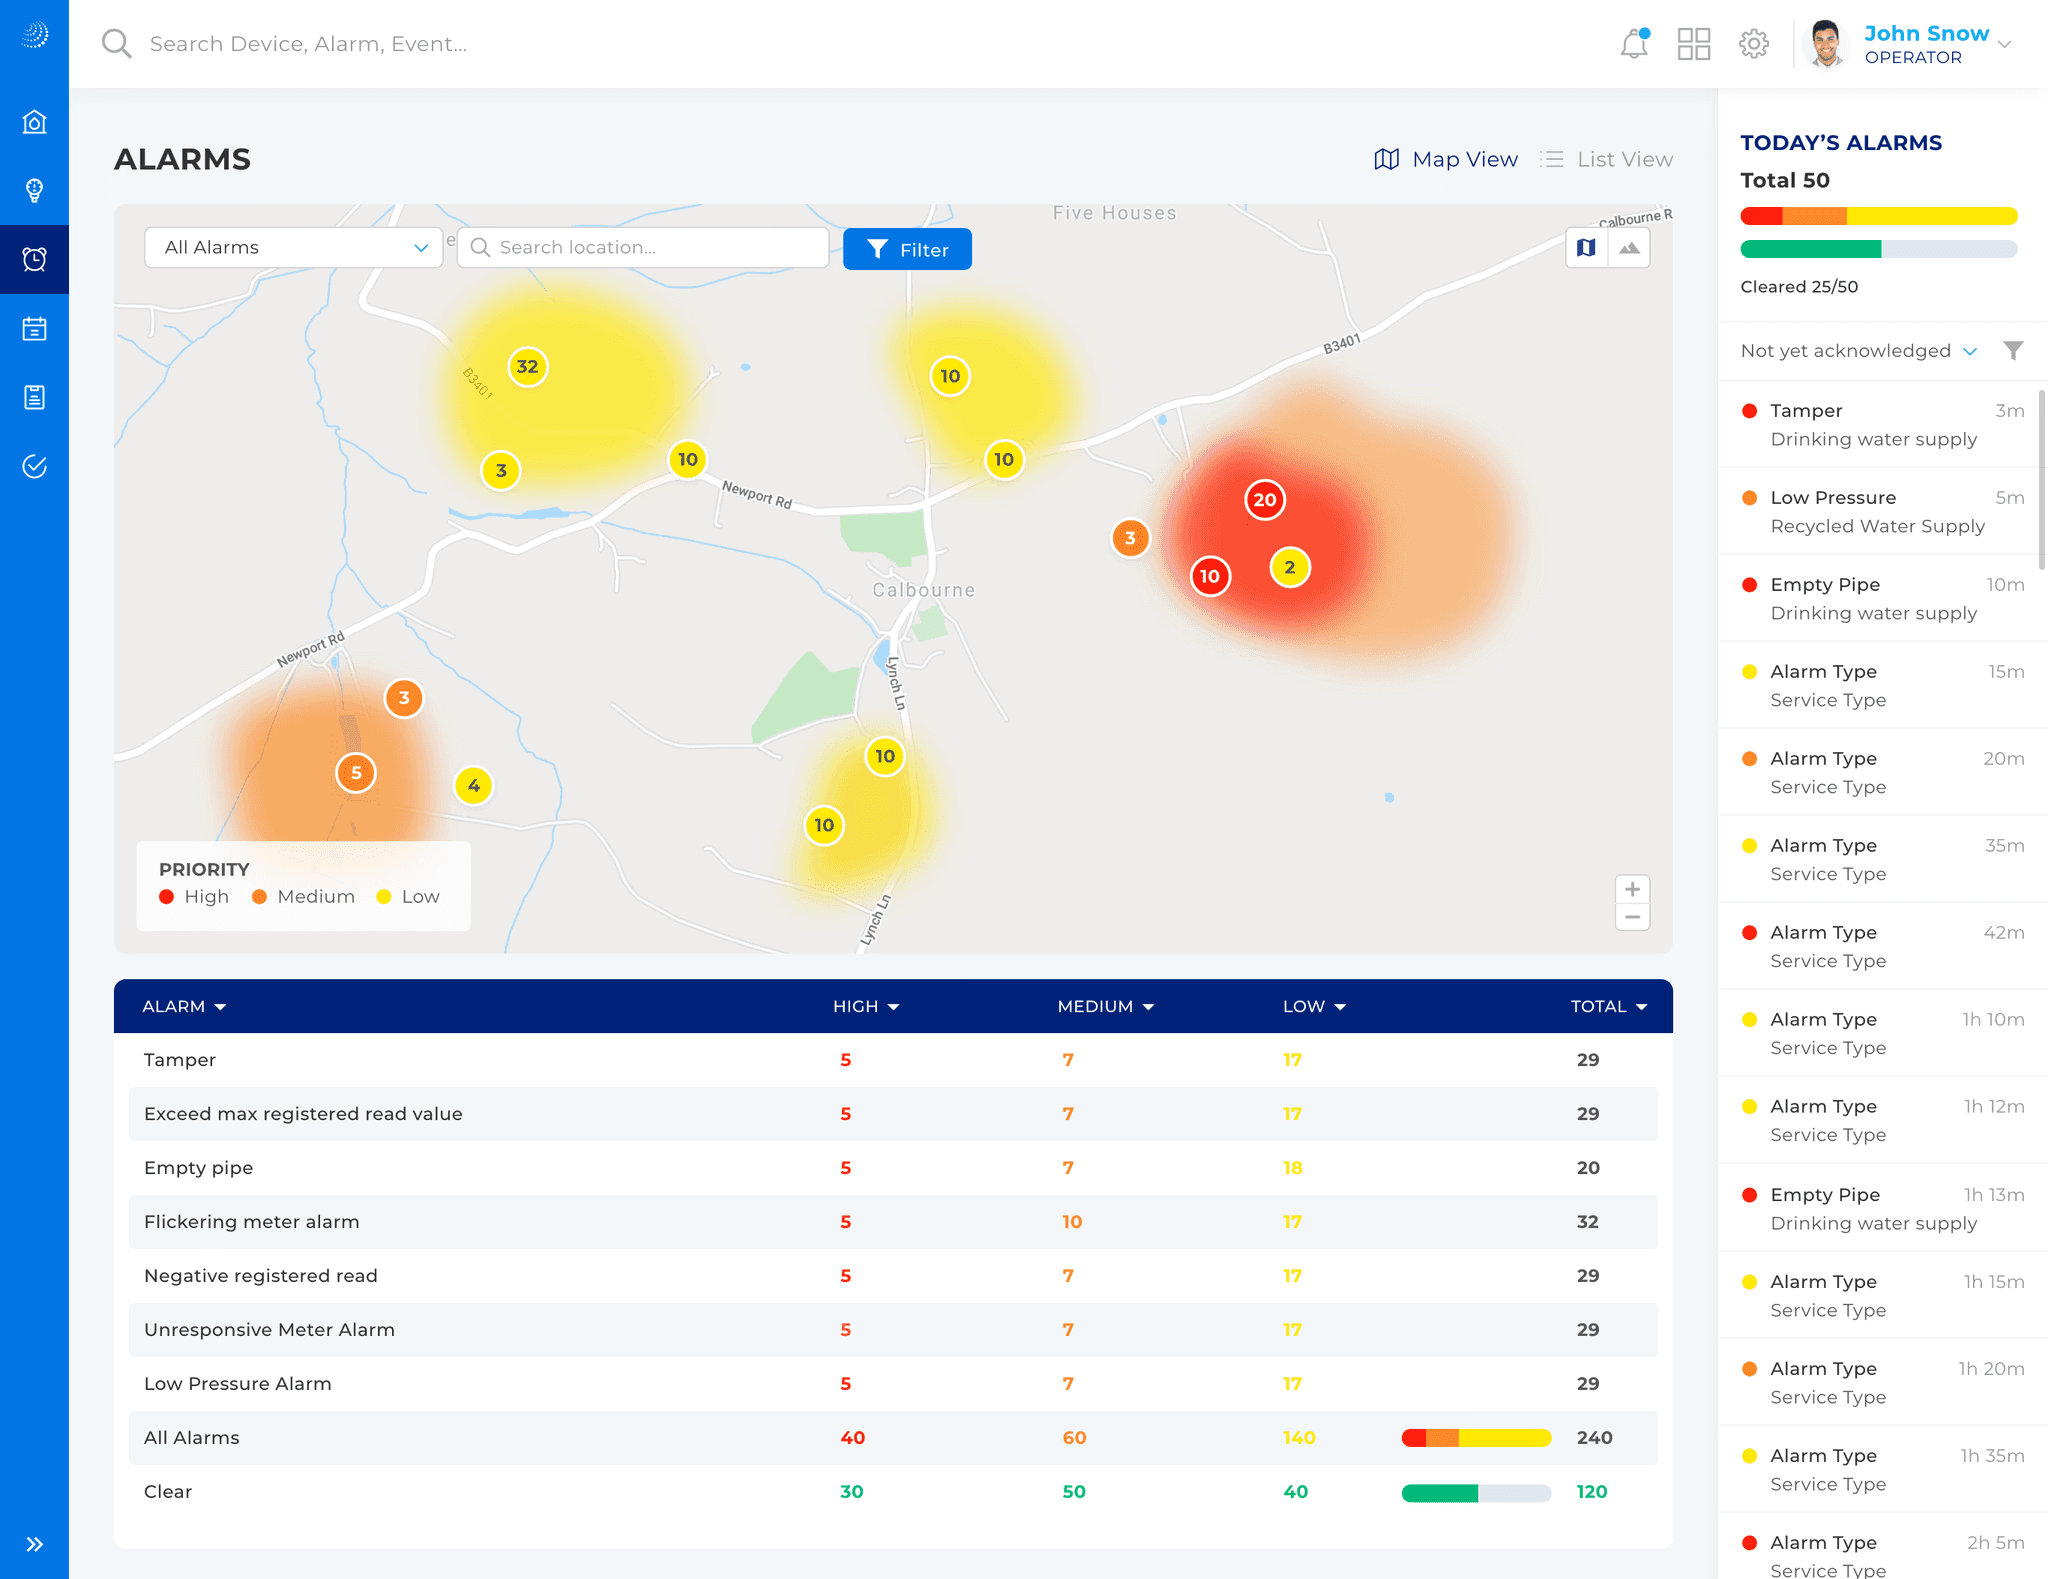The width and height of the screenshot is (2048, 1579).
Task: Zoom in the map with plus button
Action: 1633,889
